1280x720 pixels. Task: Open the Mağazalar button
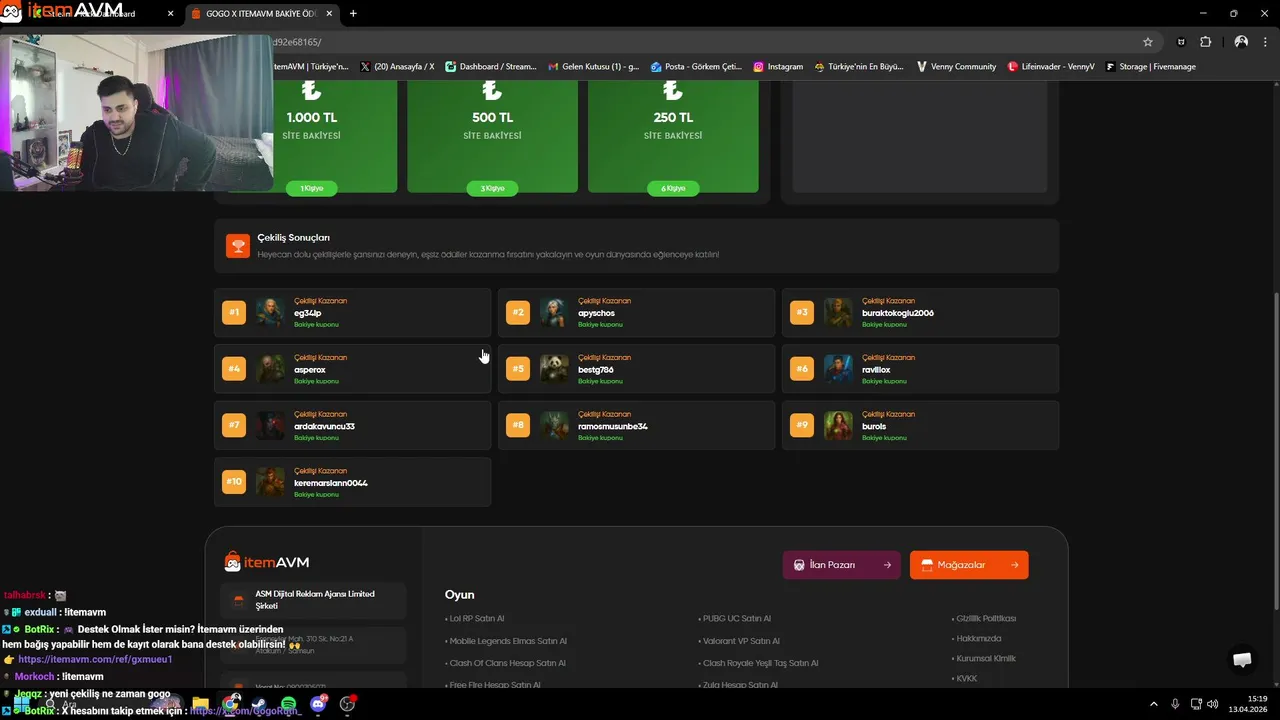click(969, 565)
